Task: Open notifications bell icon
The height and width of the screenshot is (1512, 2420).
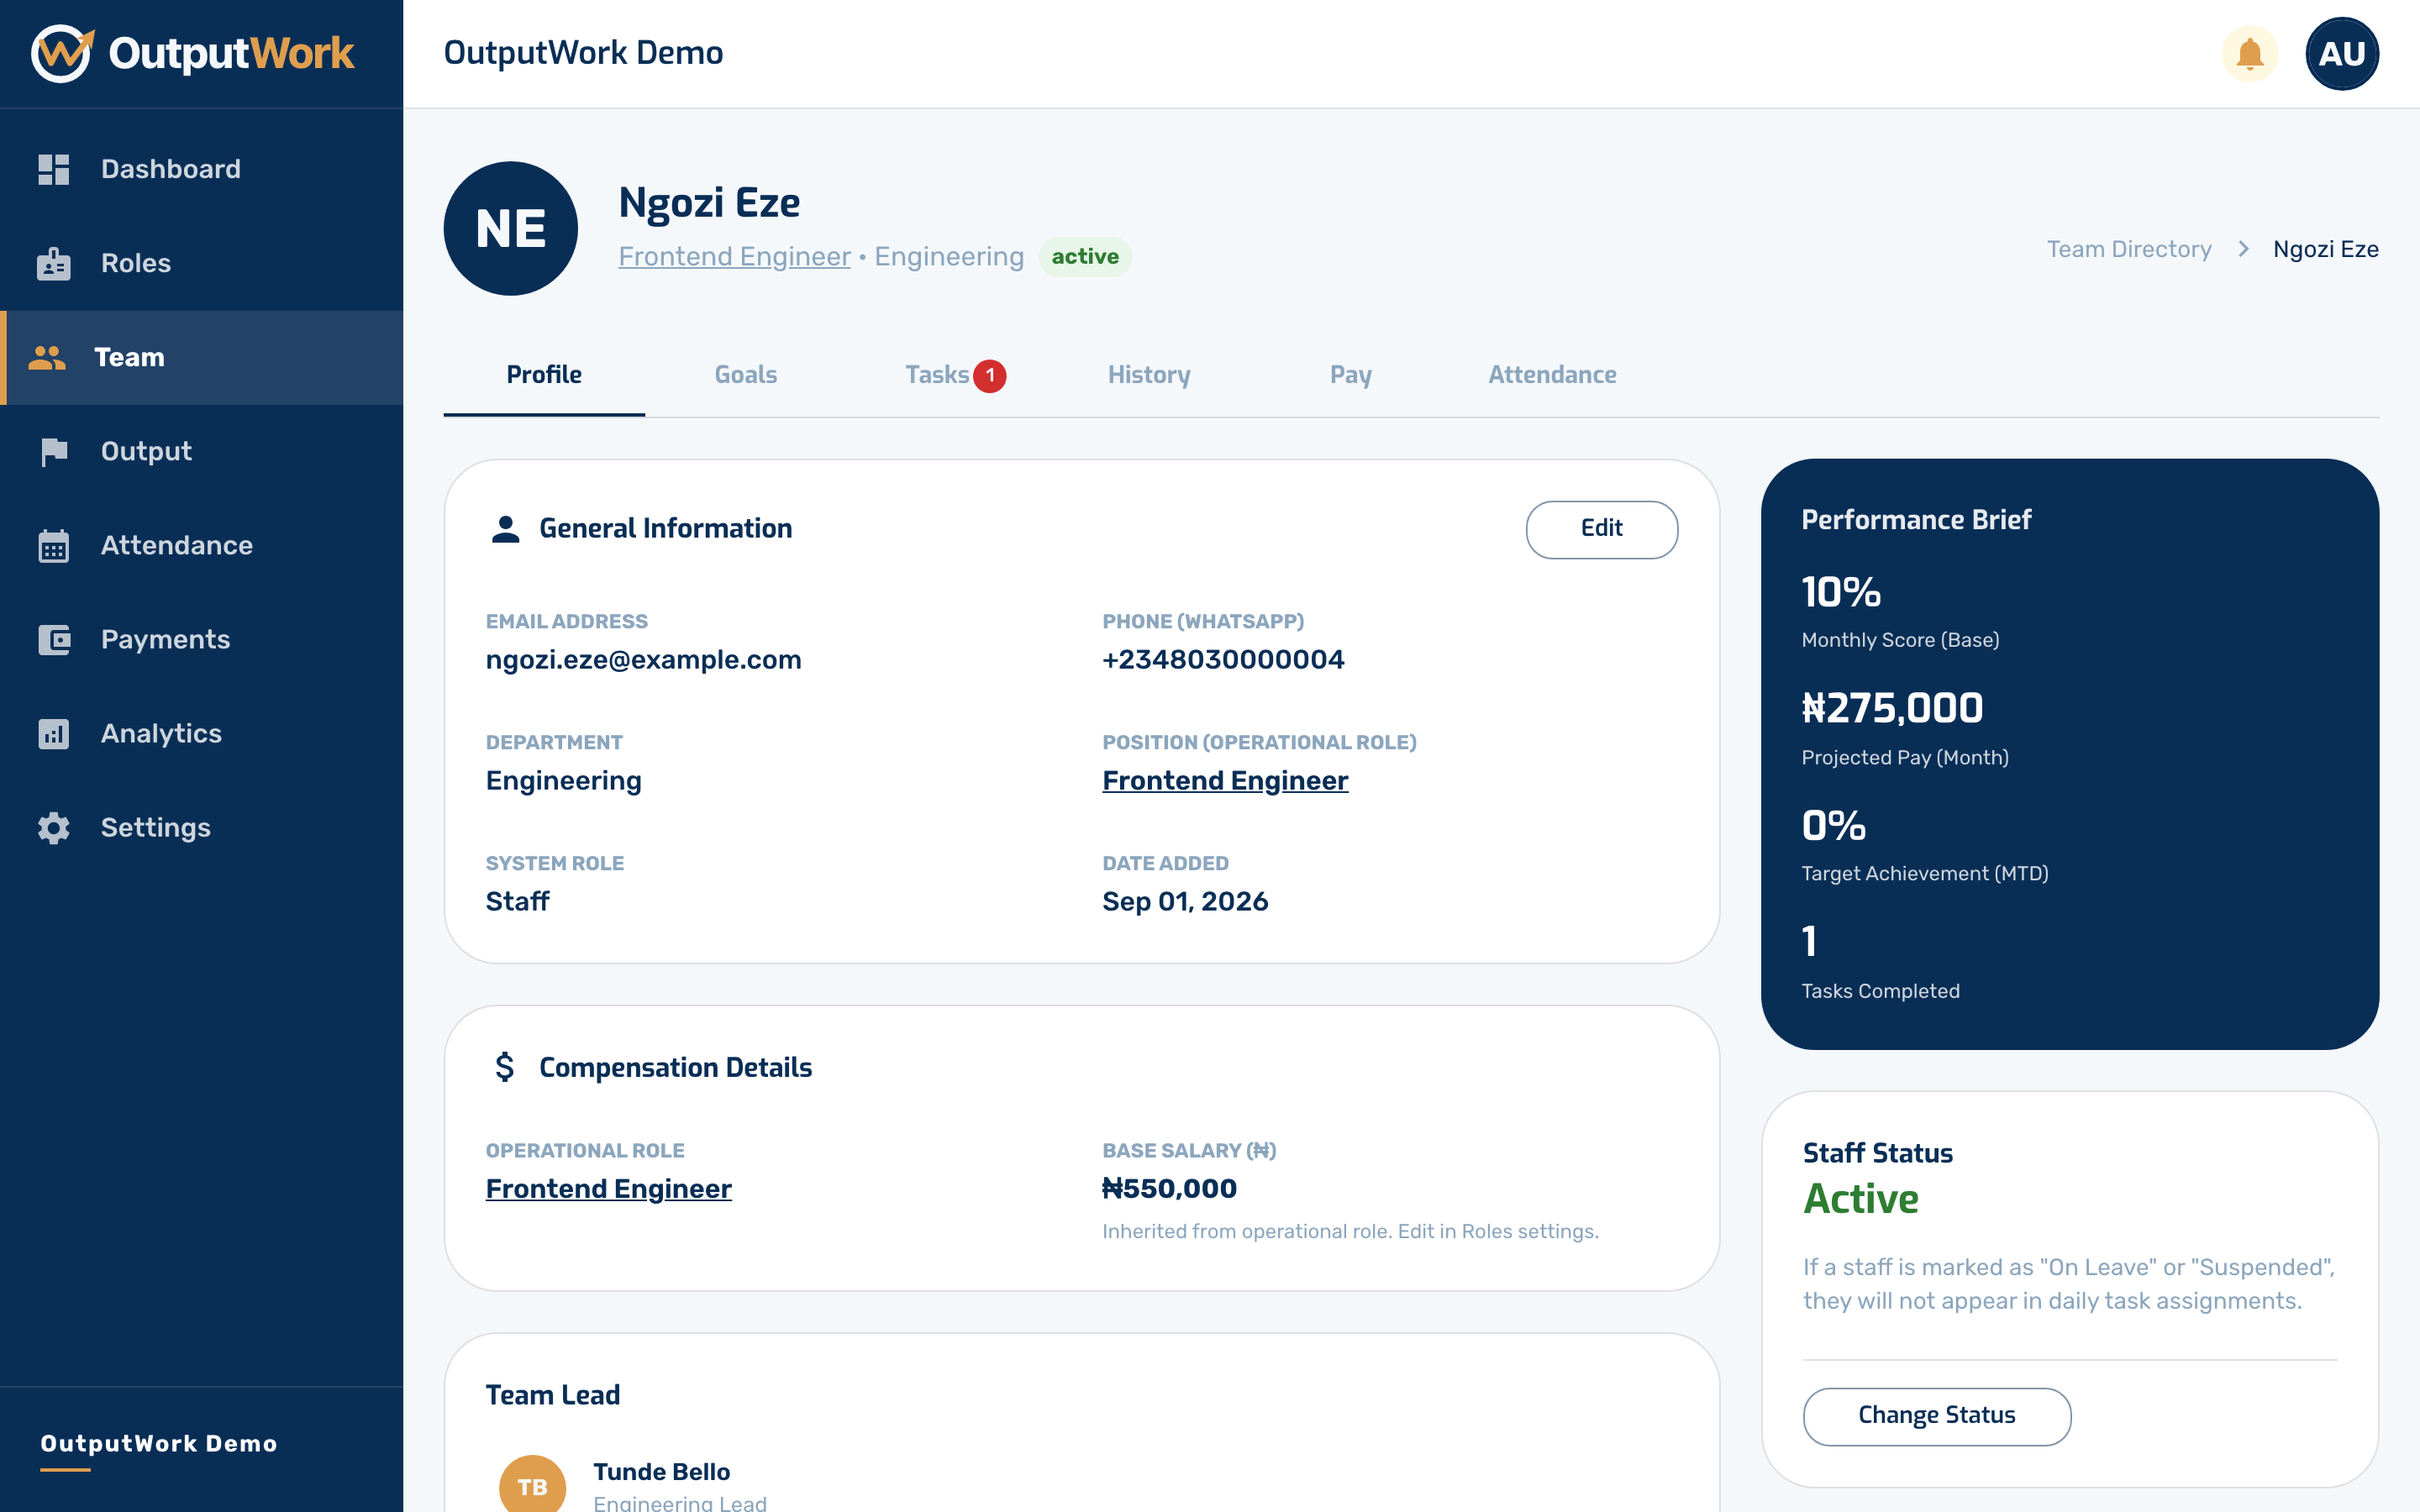Action: tap(2249, 53)
